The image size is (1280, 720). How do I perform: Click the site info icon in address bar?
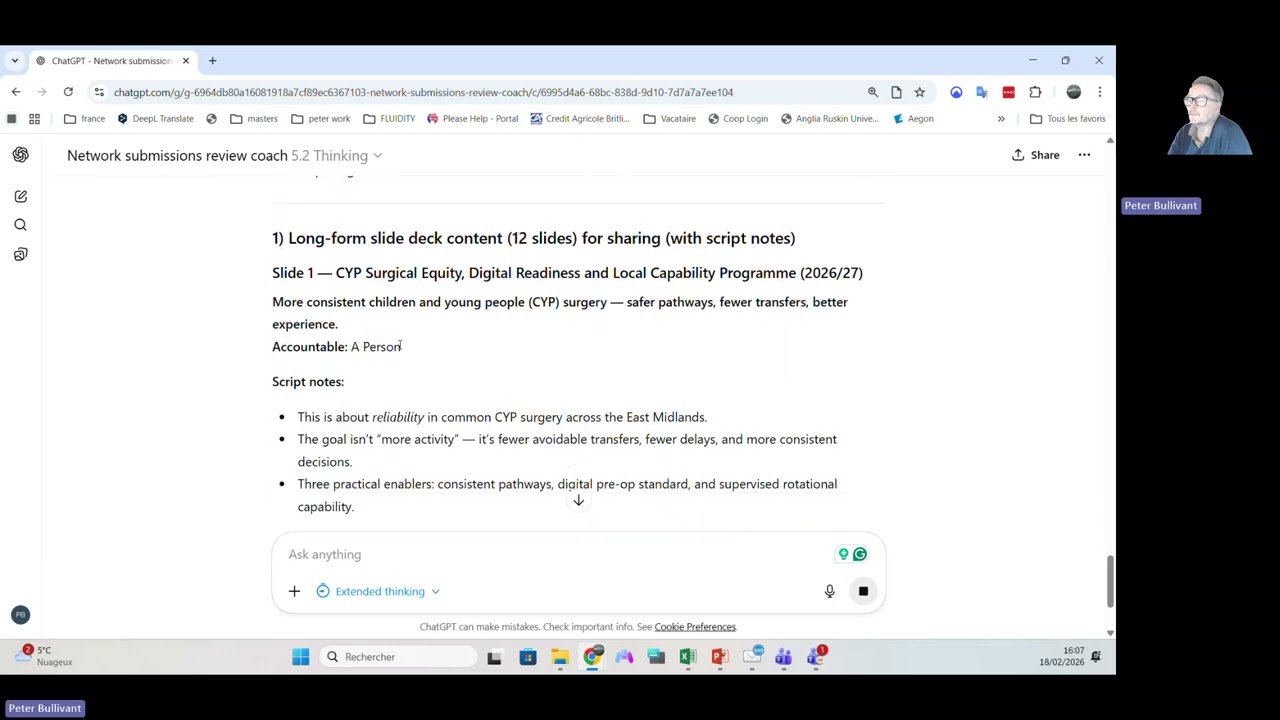(x=99, y=92)
